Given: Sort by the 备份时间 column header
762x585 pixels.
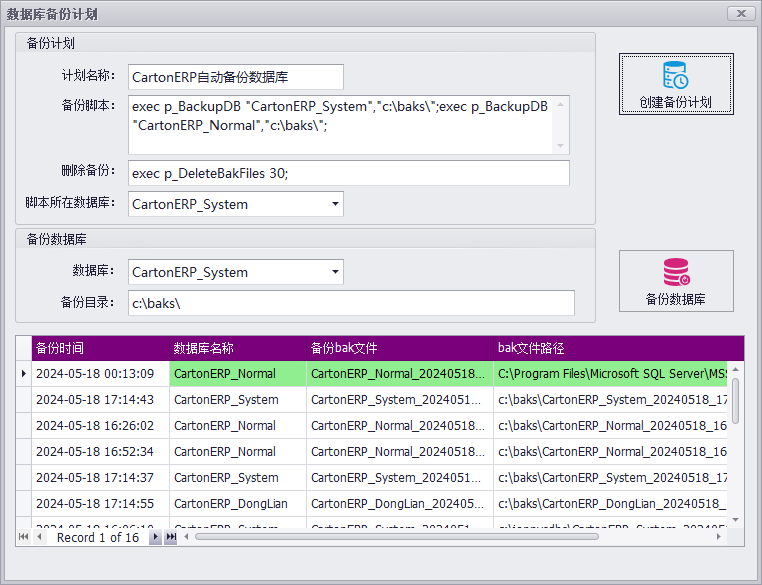Looking at the screenshot, I should [101, 348].
